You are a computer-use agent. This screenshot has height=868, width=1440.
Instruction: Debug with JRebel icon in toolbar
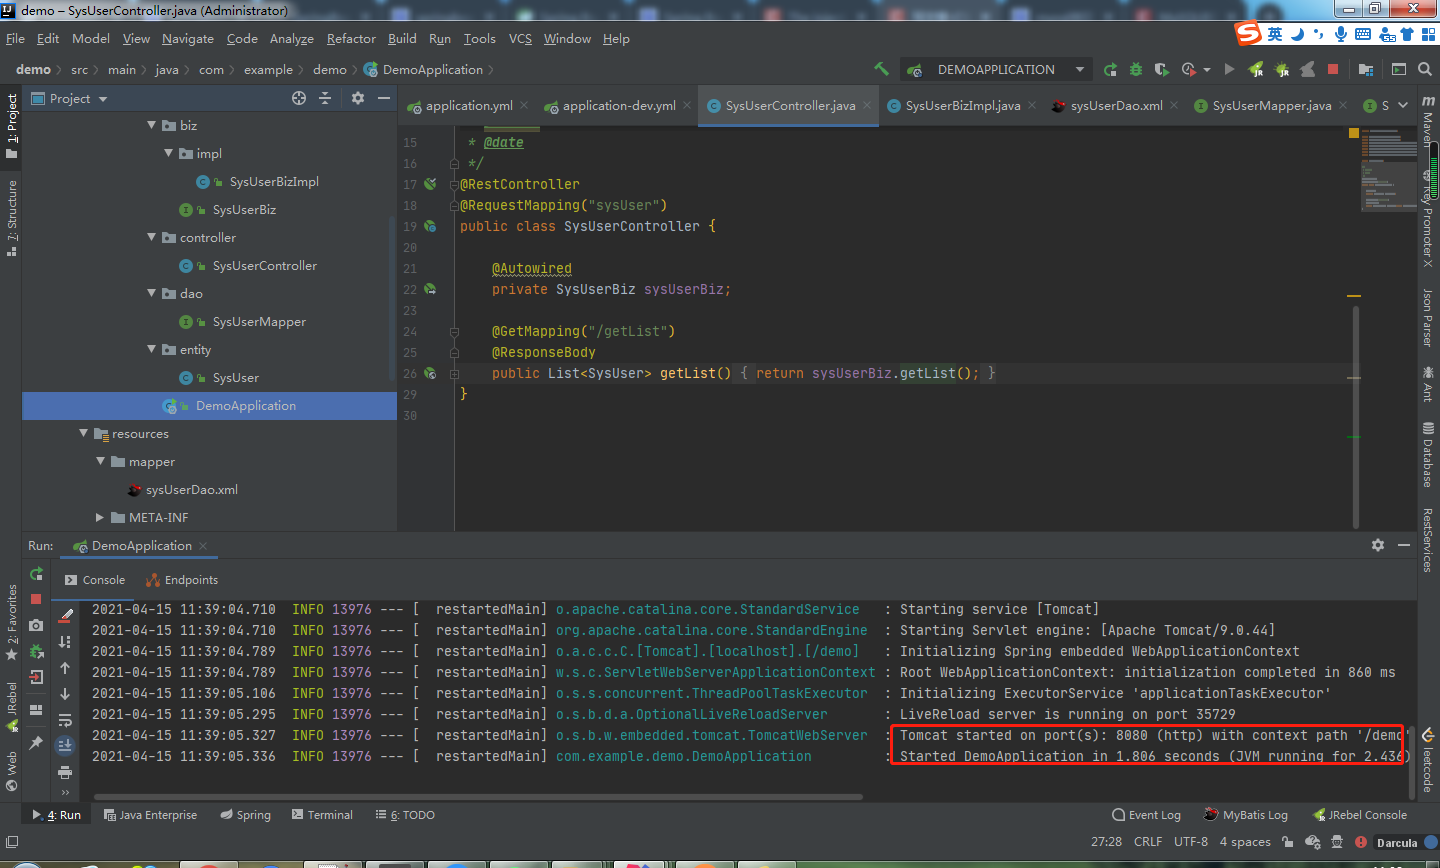coord(1281,69)
